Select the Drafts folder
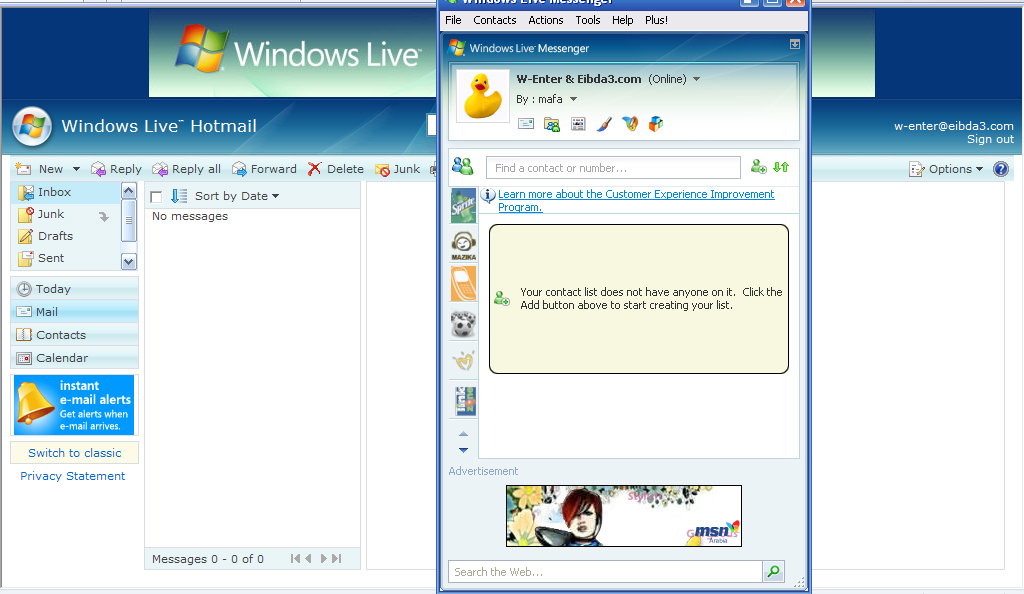Viewport: 1024px width, 594px height. [65, 236]
